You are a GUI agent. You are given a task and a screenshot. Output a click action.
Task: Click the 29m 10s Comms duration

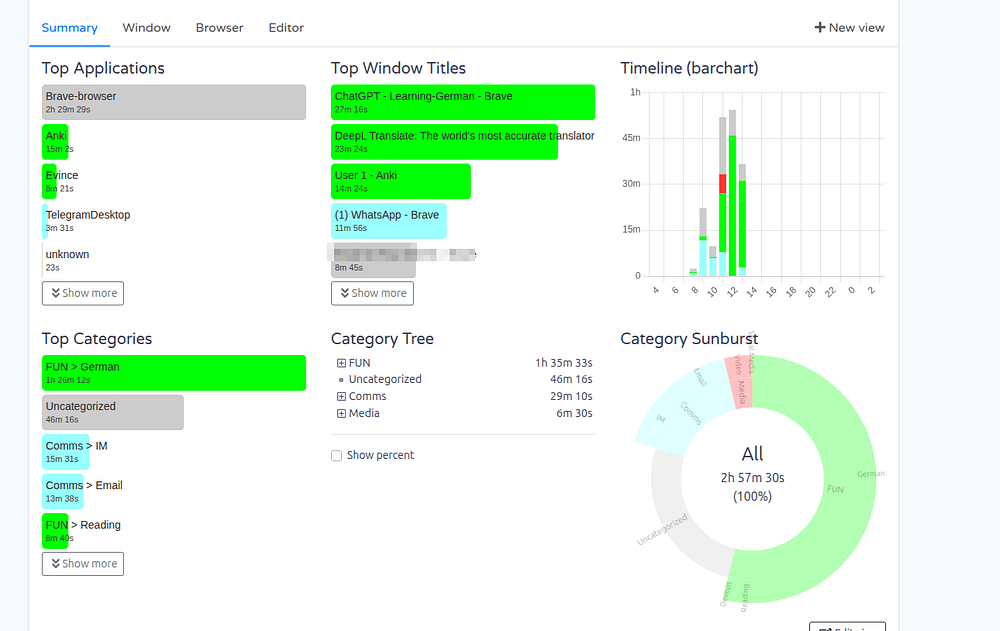[x=571, y=396]
